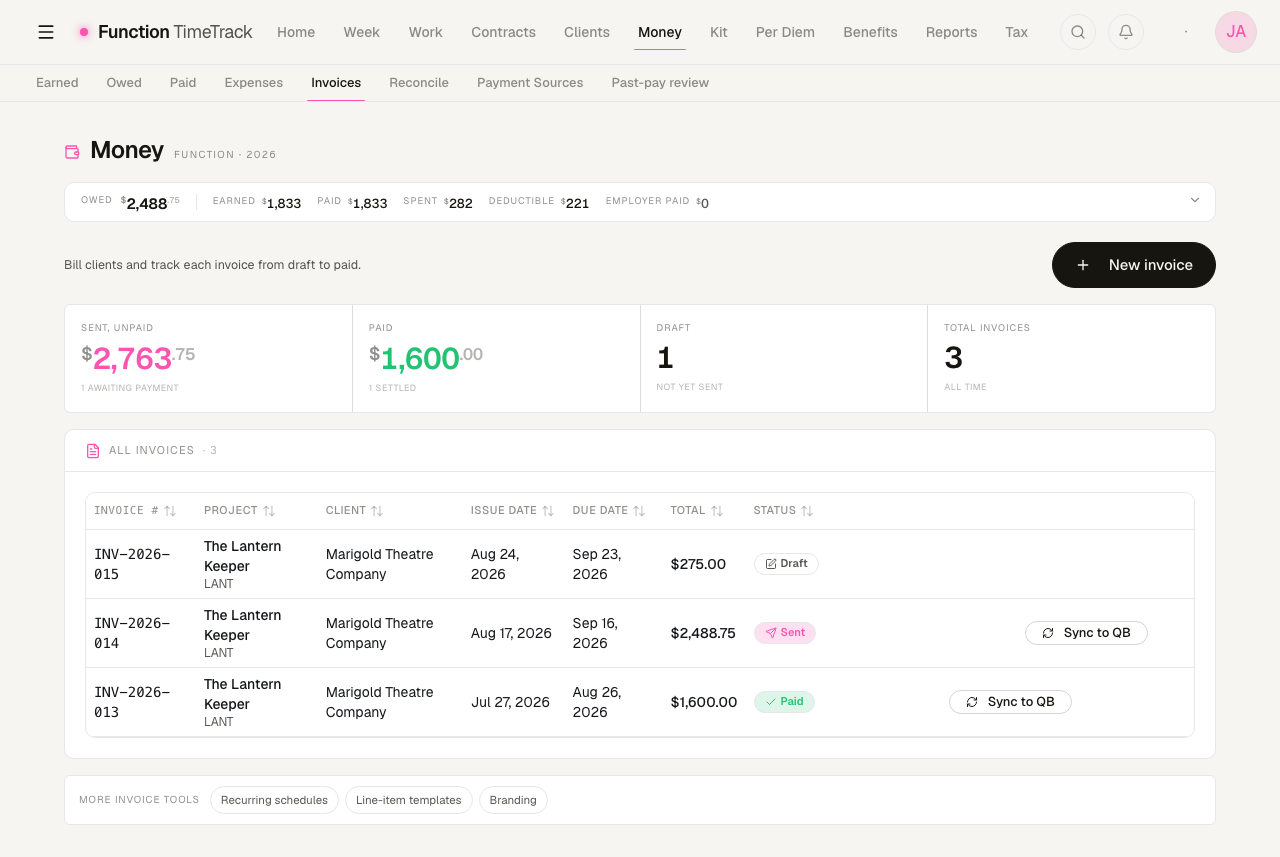The height and width of the screenshot is (857, 1280).
Task: Switch to the Reconcile tab
Action: (419, 83)
